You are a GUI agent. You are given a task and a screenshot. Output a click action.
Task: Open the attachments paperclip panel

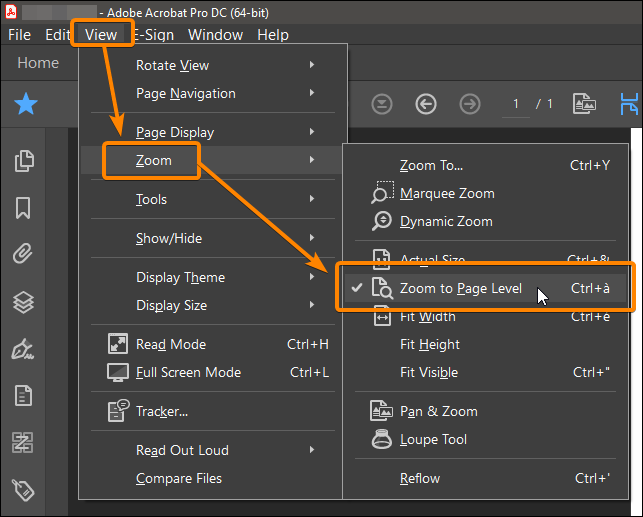[23, 254]
